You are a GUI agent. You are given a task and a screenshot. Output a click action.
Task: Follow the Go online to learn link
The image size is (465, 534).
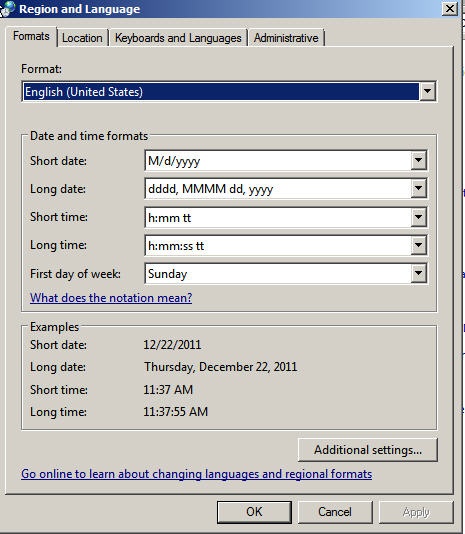coord(197,474)
